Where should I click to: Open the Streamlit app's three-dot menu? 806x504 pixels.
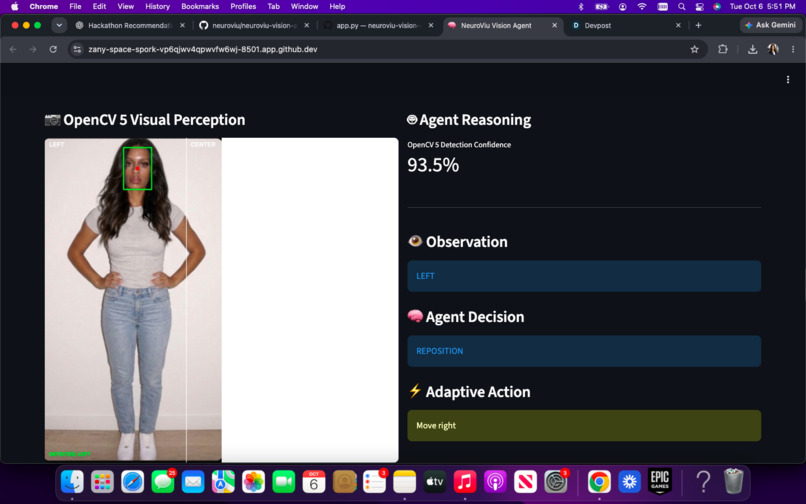click(788, 80)
